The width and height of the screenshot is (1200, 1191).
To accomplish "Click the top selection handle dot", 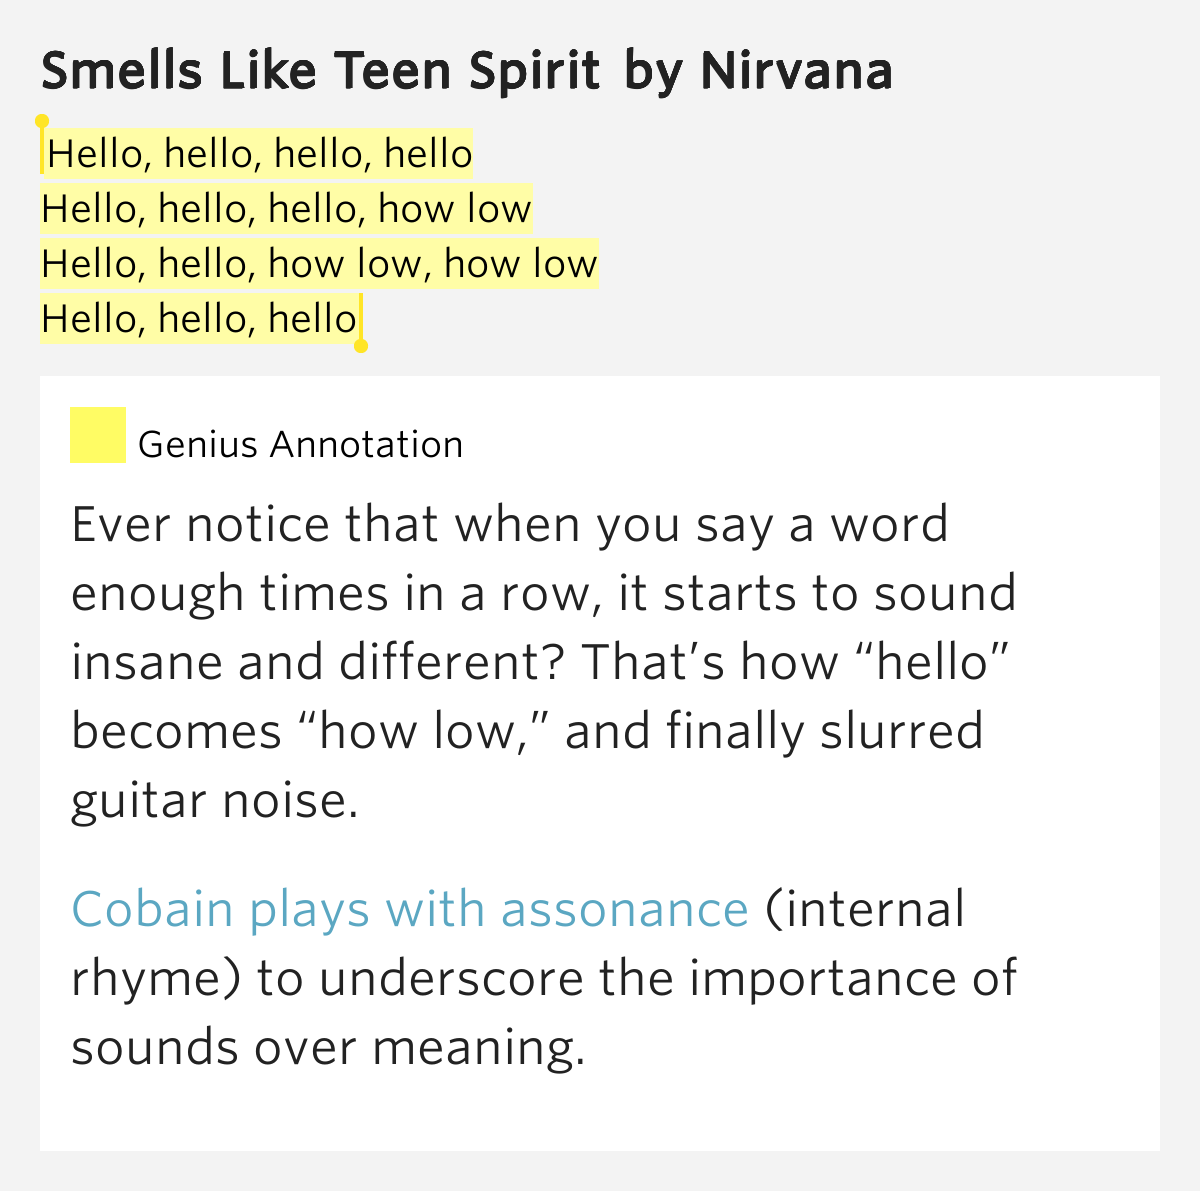I will pyautogui.click(x=42, y=121).
